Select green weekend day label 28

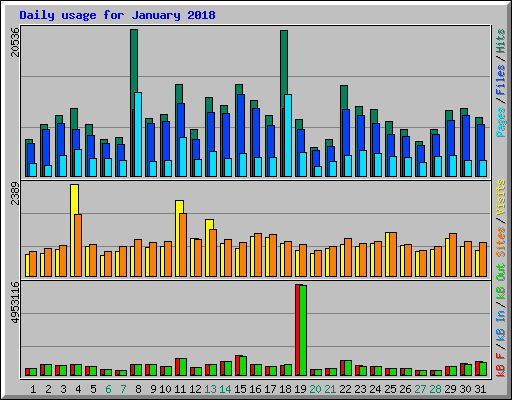click(435, 389)
